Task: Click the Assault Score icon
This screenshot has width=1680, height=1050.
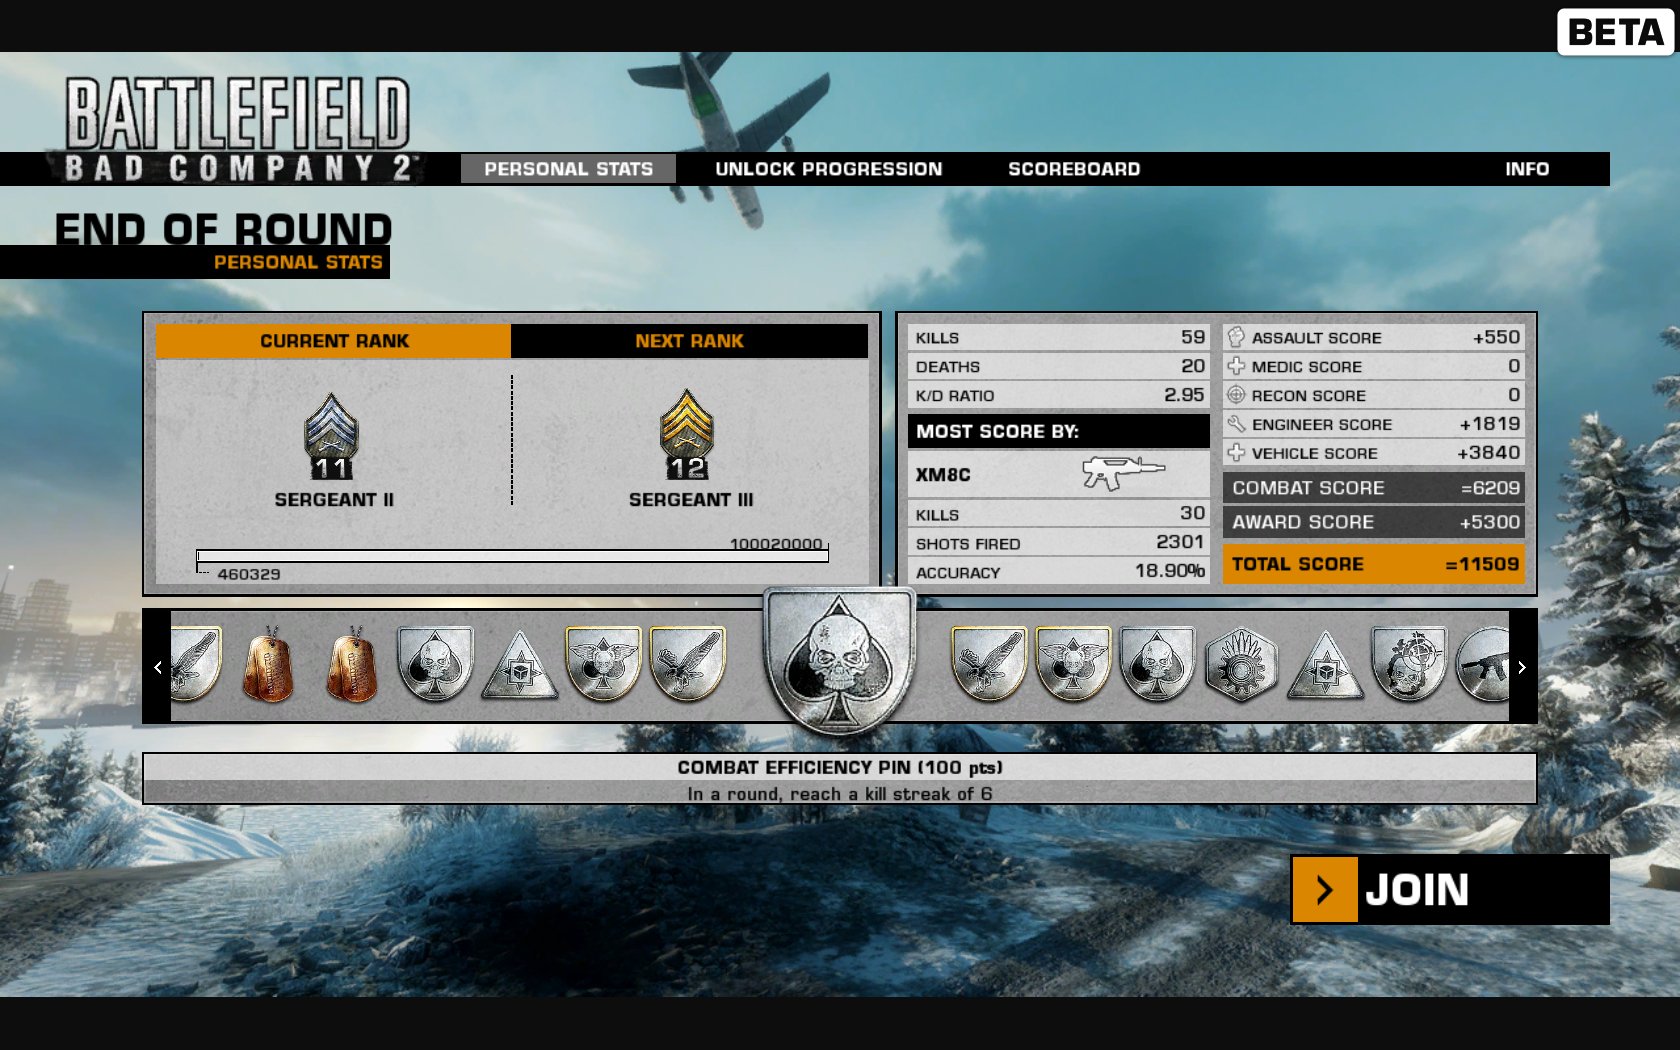Action: point(1236,337)
